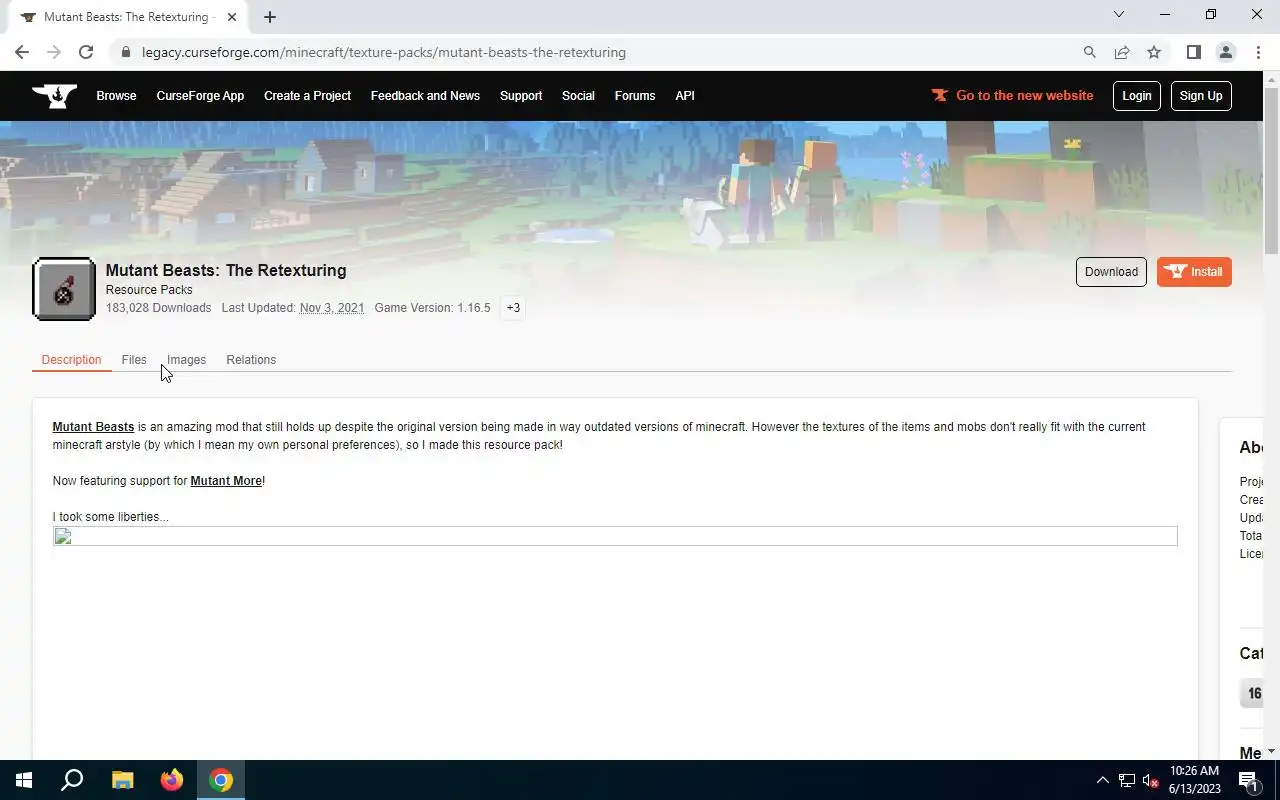Go to Forums

point(635,96)
